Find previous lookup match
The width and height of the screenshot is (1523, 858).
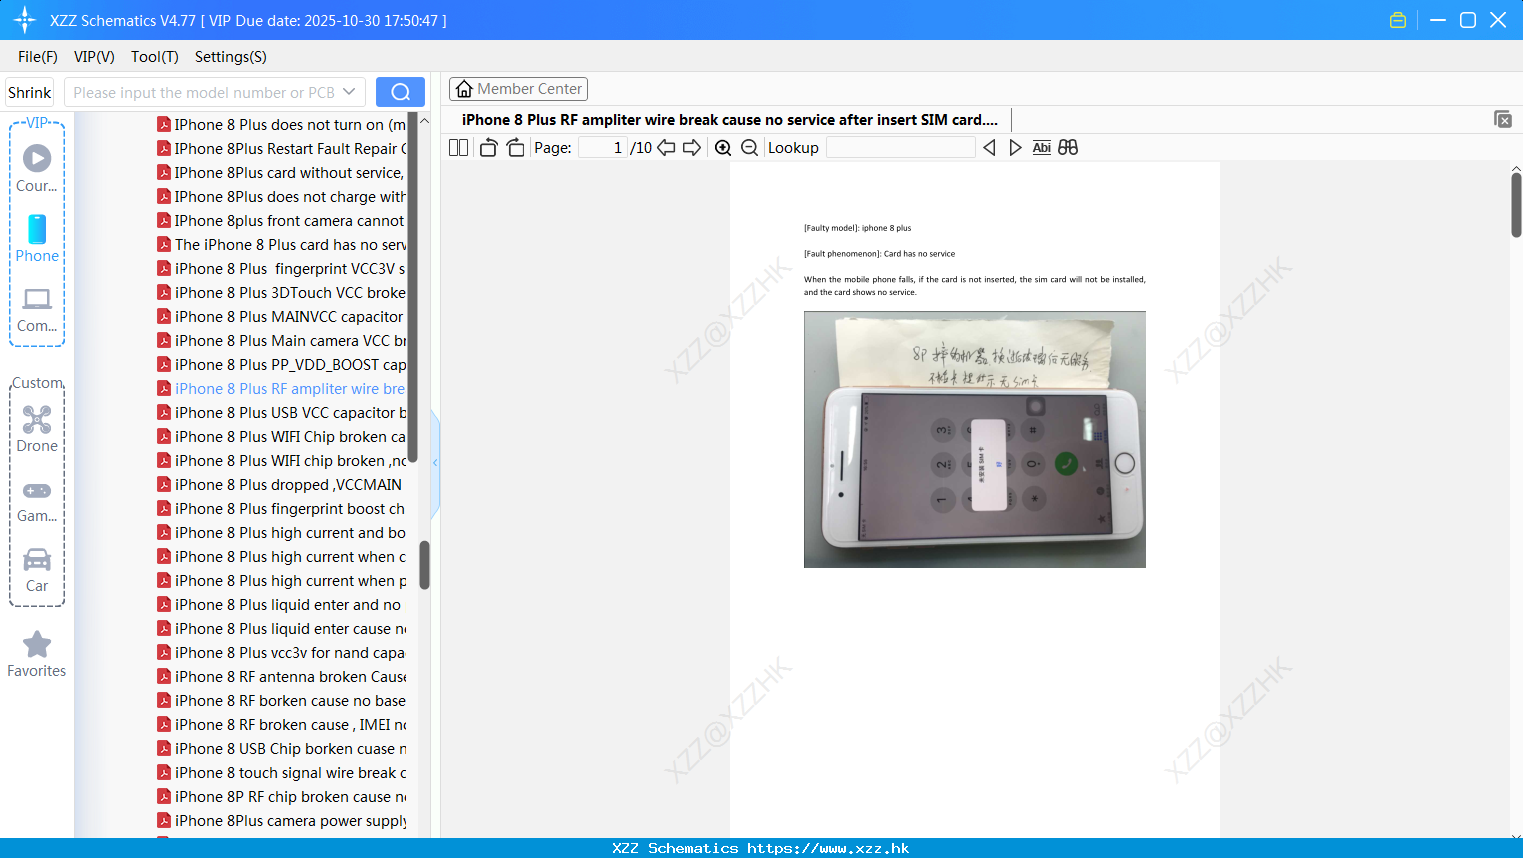[989, 148]
